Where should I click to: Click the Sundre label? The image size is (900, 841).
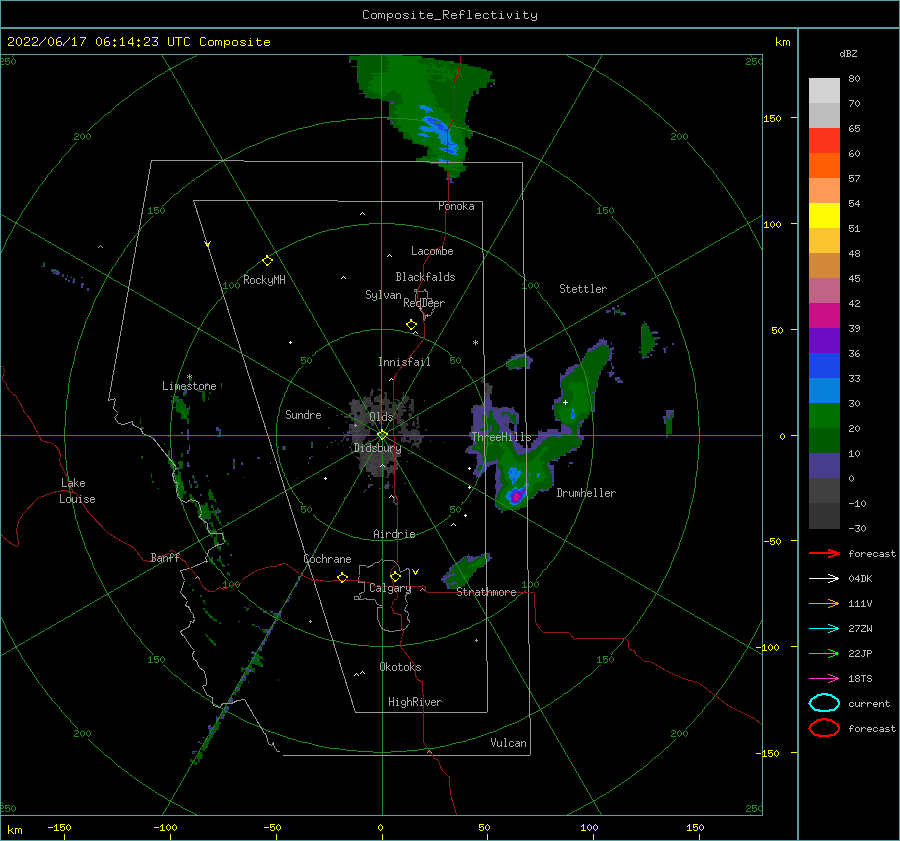(x=303, y=414)
